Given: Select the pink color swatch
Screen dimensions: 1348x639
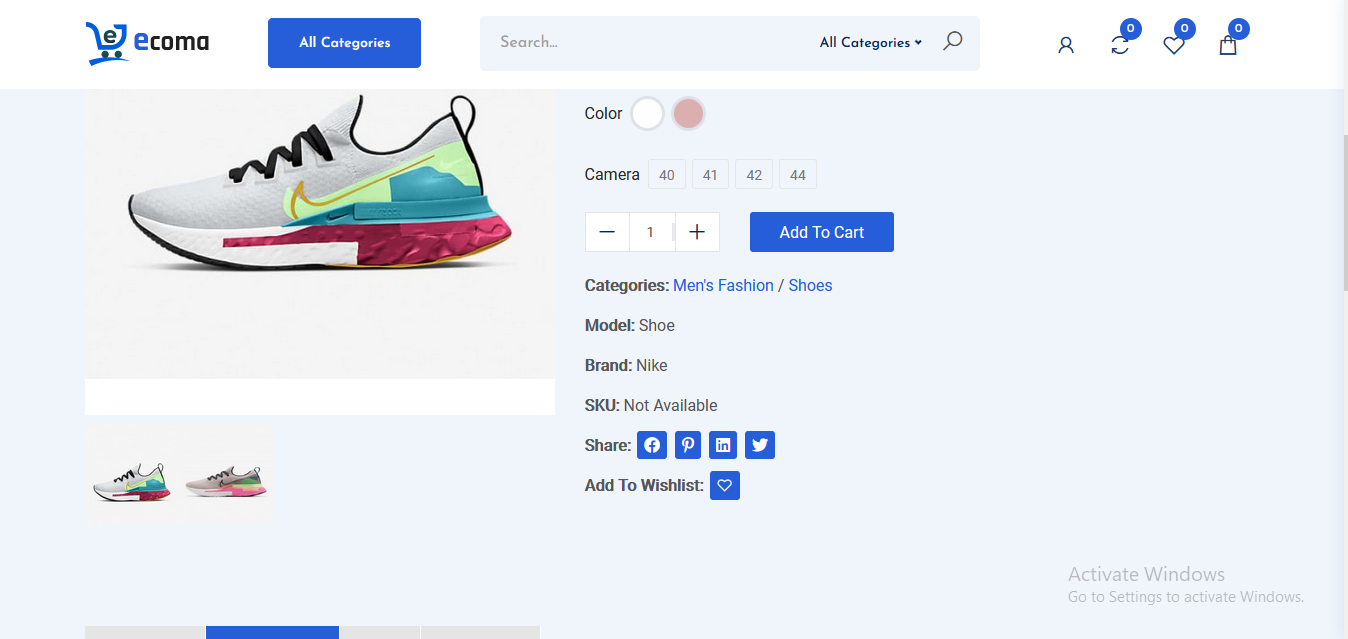Looking at the screenshot, I should [x=688, y=114].
